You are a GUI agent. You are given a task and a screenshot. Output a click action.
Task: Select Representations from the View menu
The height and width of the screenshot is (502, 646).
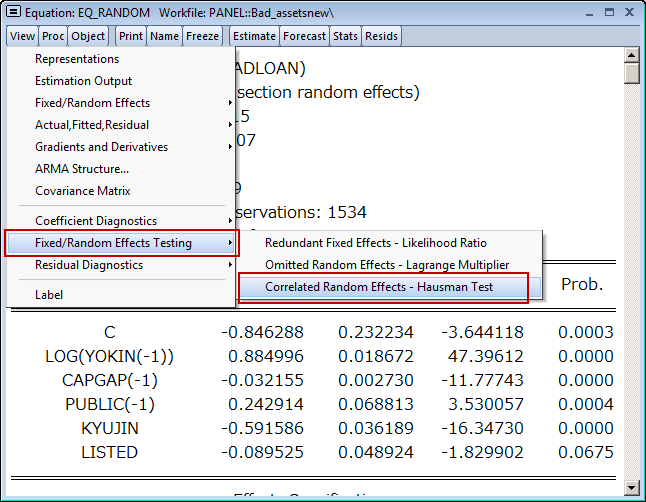coord(77,59)
